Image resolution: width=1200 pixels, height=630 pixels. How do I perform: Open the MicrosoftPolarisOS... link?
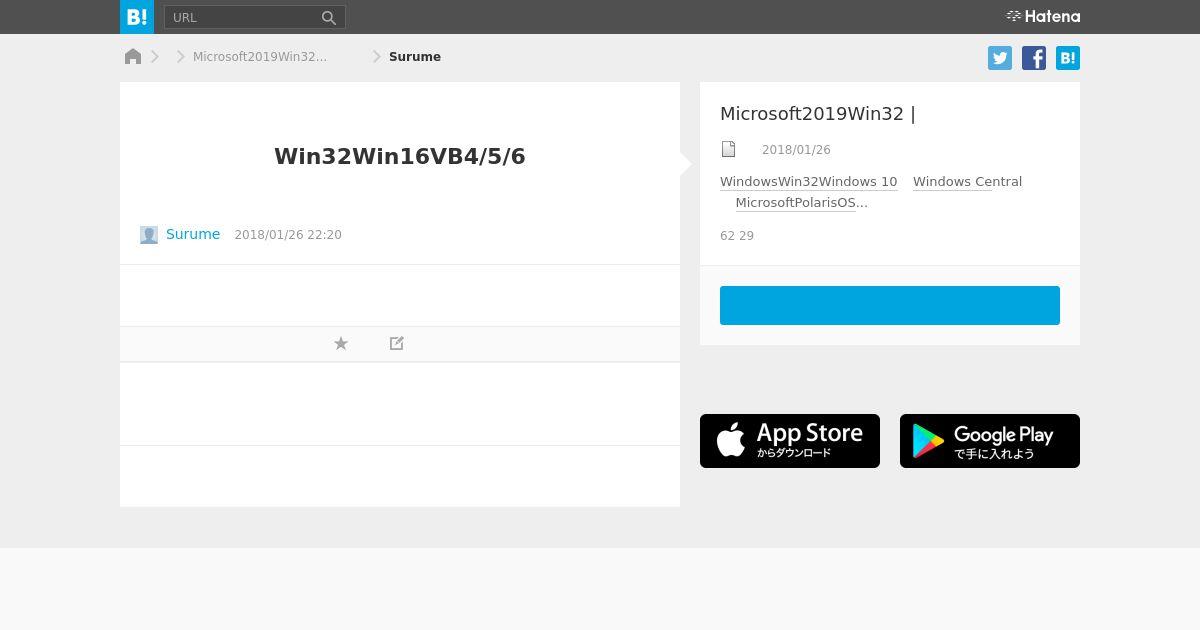click(802, 203)
